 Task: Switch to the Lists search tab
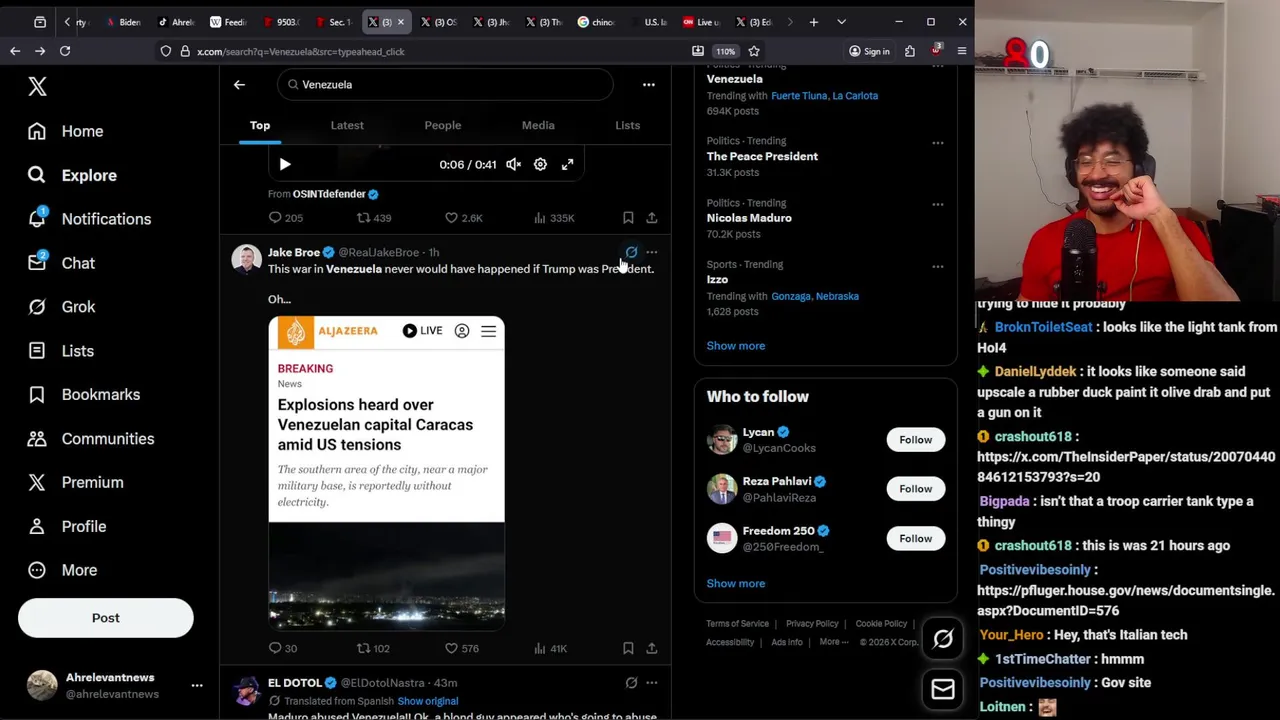(x=628, y=125)
